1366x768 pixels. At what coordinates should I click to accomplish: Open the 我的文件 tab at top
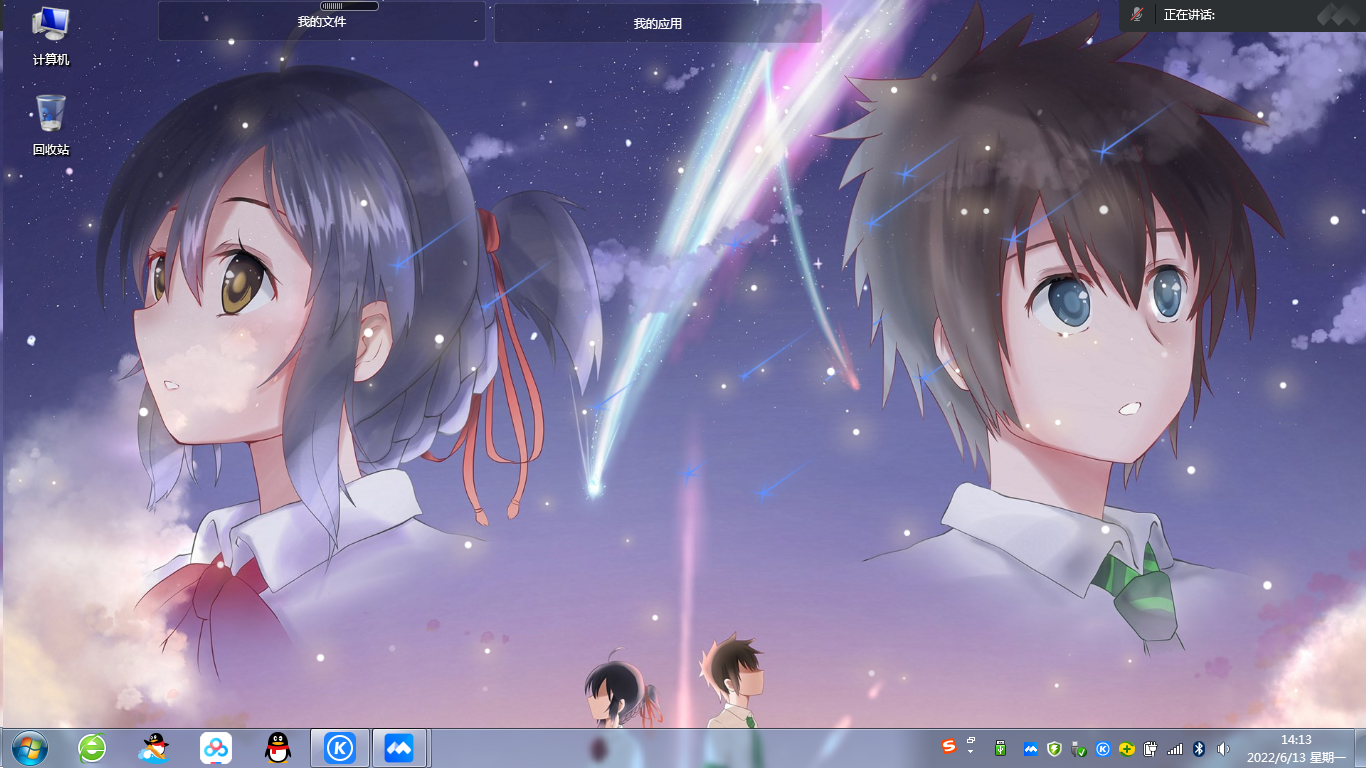pos(322,21)
